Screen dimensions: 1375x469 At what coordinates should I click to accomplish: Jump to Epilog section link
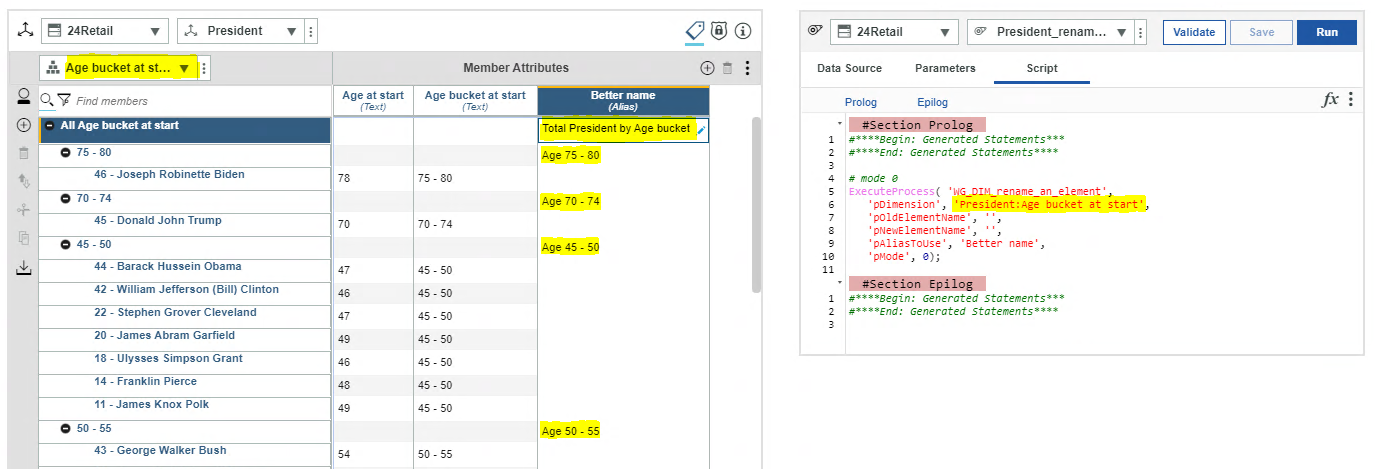(932, 102)
